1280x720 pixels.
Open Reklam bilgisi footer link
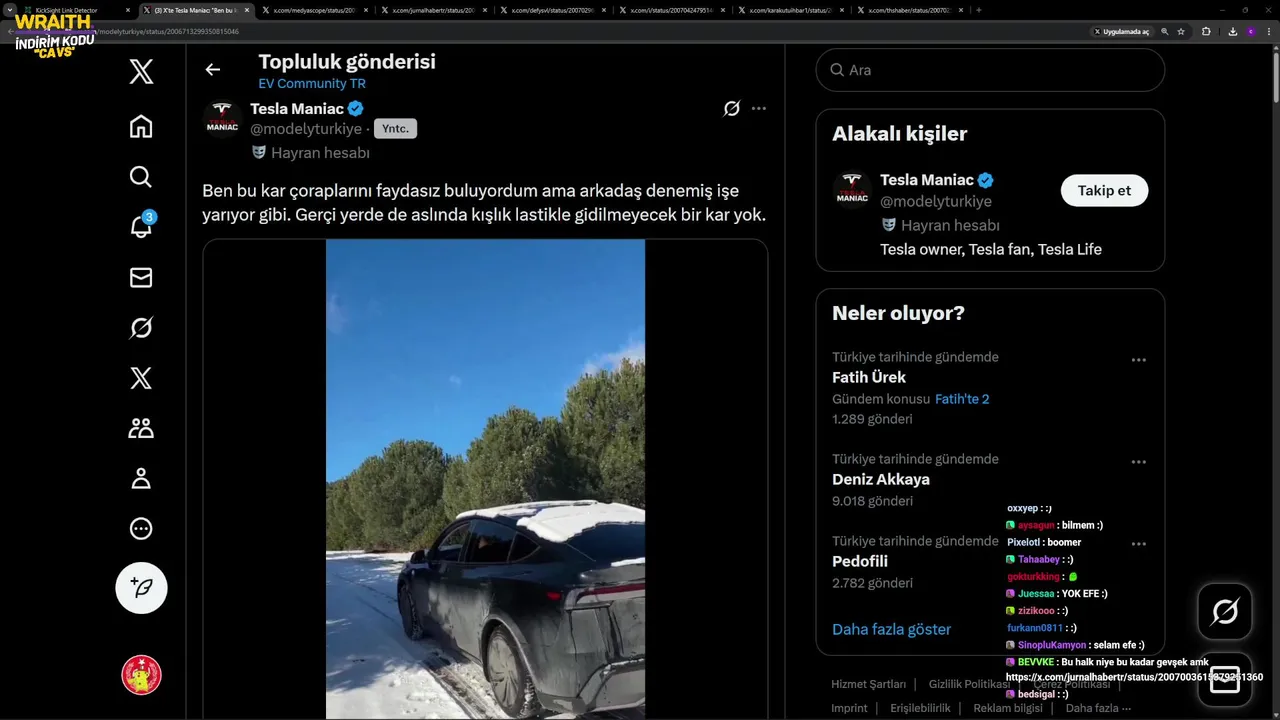point(1008,708)
